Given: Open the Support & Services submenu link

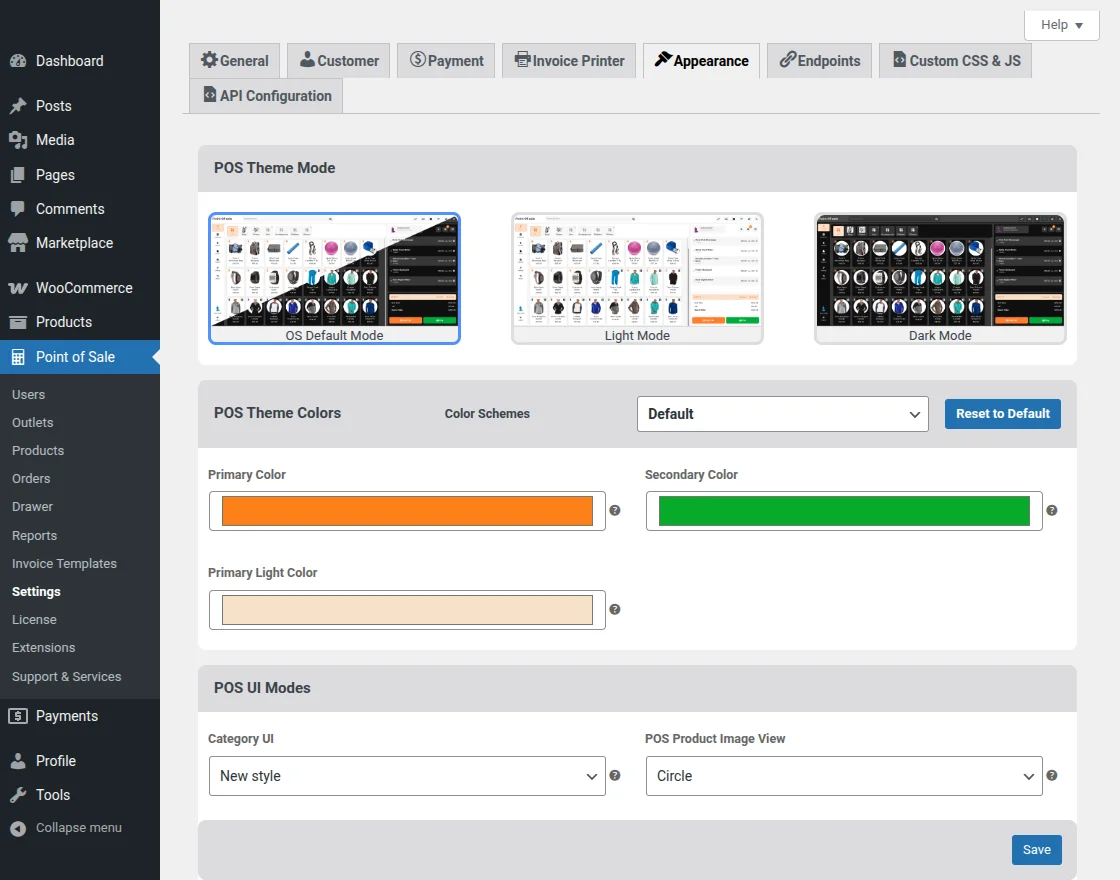Looking at the screenshot, I should point(66,676).
